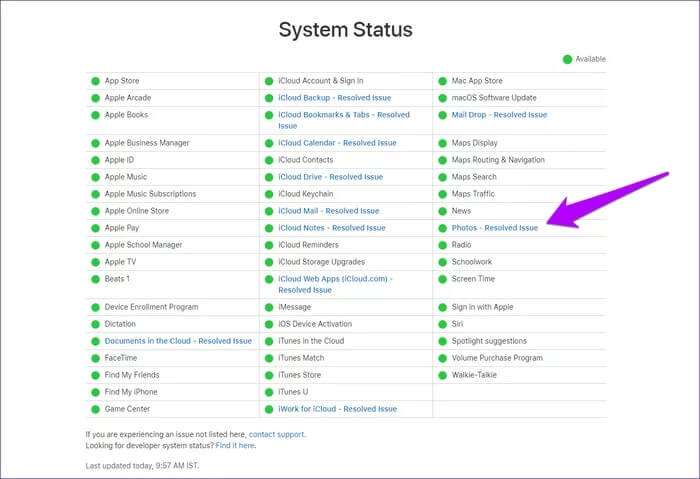Click the status dot for Apple Music

point(95,177)
